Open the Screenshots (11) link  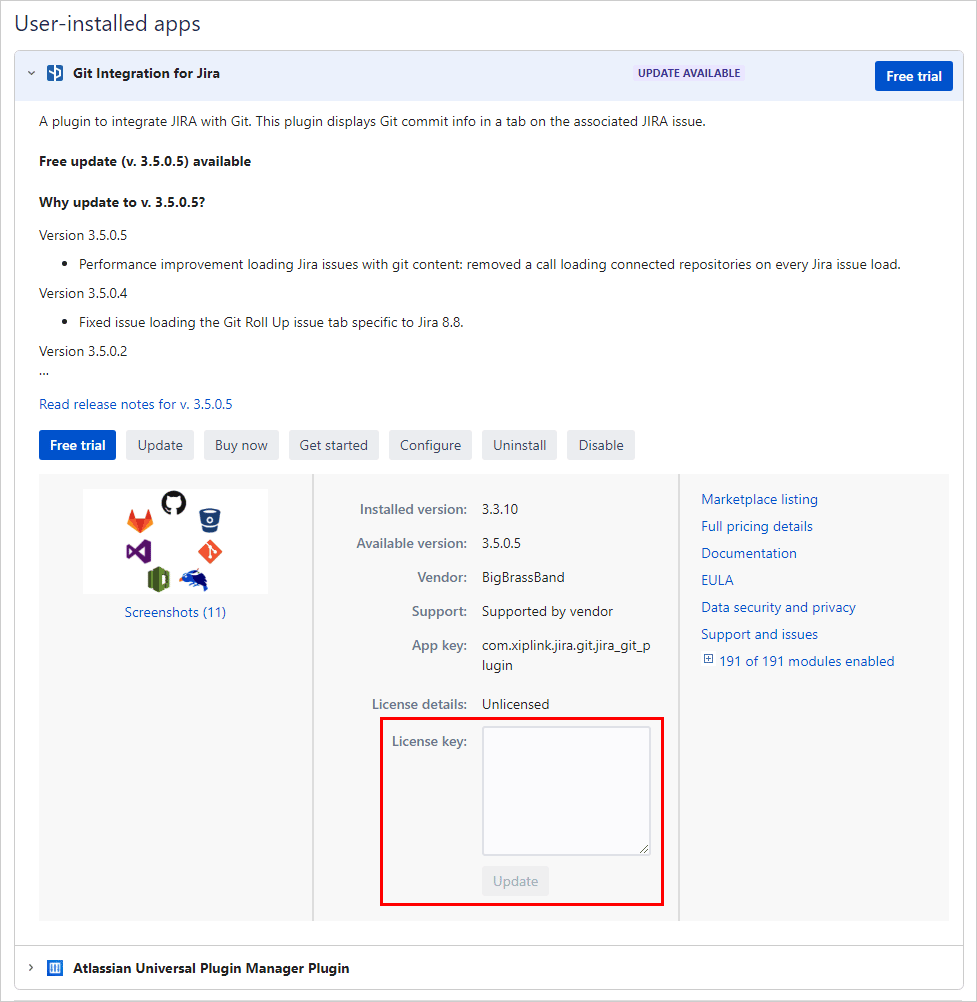tap(175, 612)
